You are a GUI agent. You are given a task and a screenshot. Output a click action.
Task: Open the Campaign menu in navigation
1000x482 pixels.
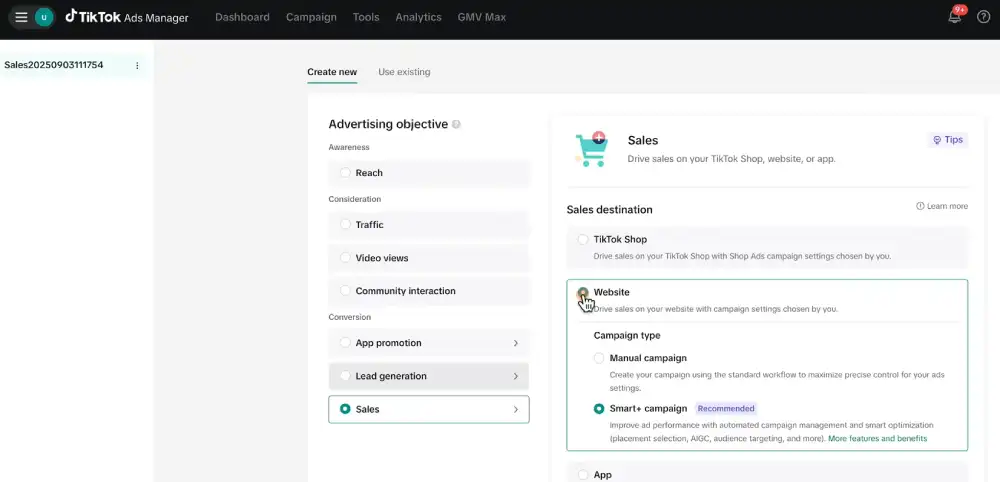click(311, 17)
